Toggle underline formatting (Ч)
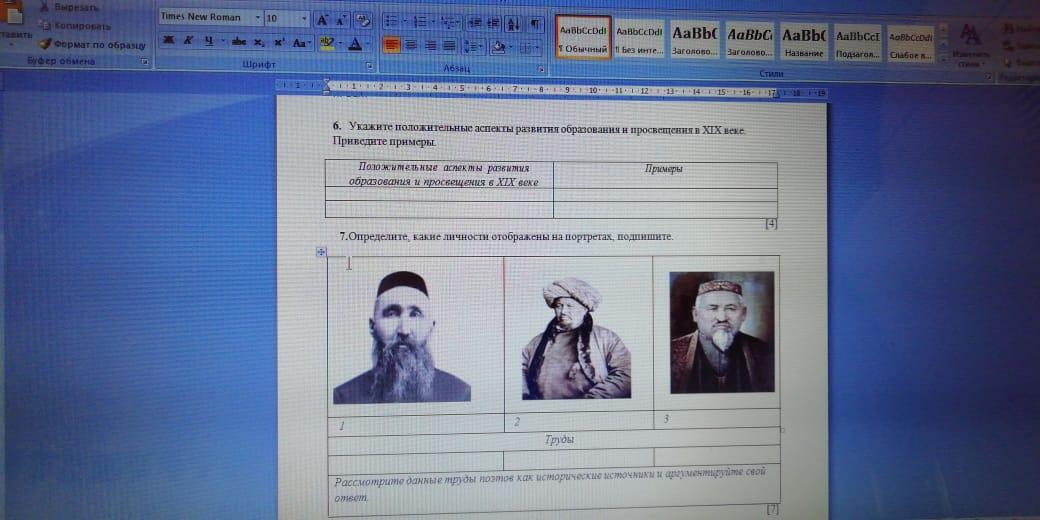This screenshot has height=520, width=1040. 208,41
